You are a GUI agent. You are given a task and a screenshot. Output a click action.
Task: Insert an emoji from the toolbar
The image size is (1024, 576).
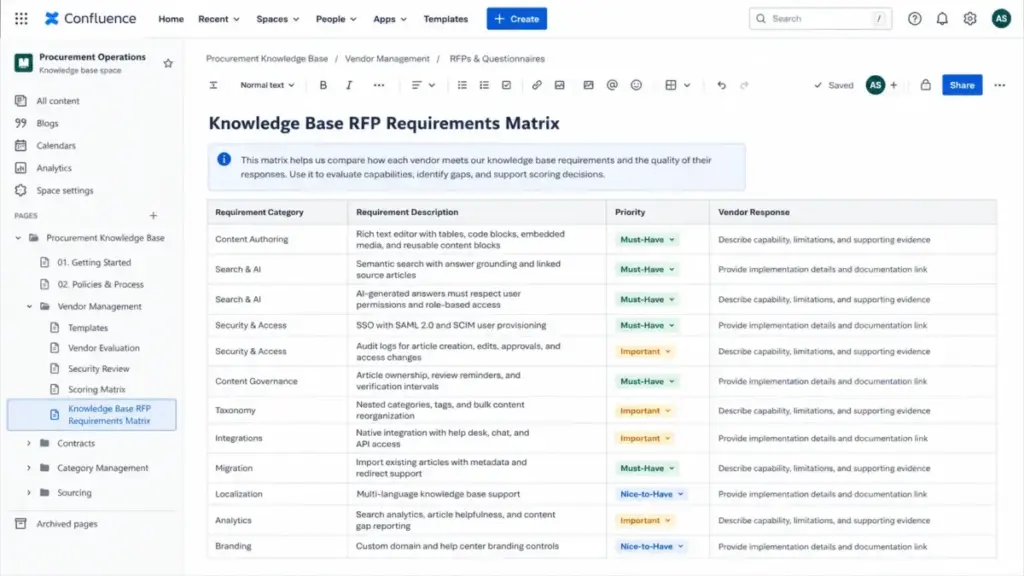tap(636, 85)
